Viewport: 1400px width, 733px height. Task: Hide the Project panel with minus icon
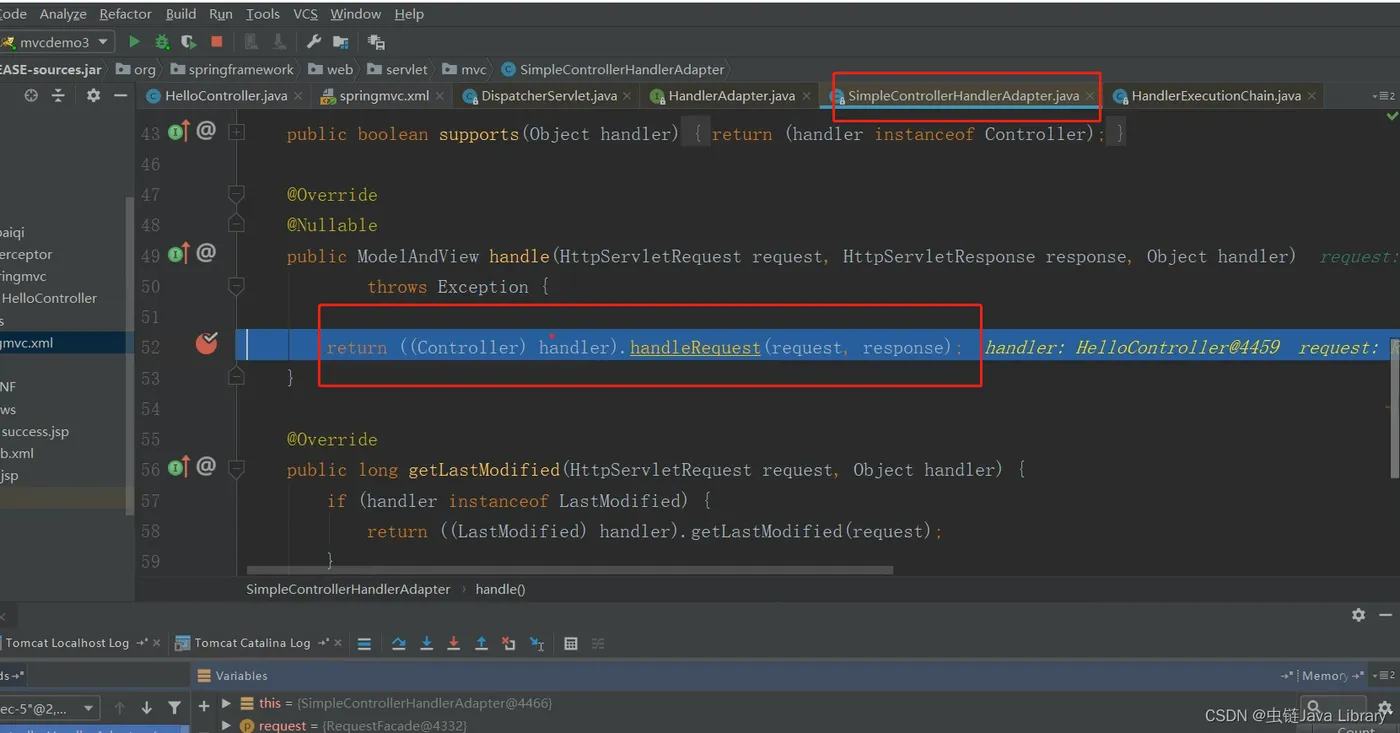click(x=121, y=95)
